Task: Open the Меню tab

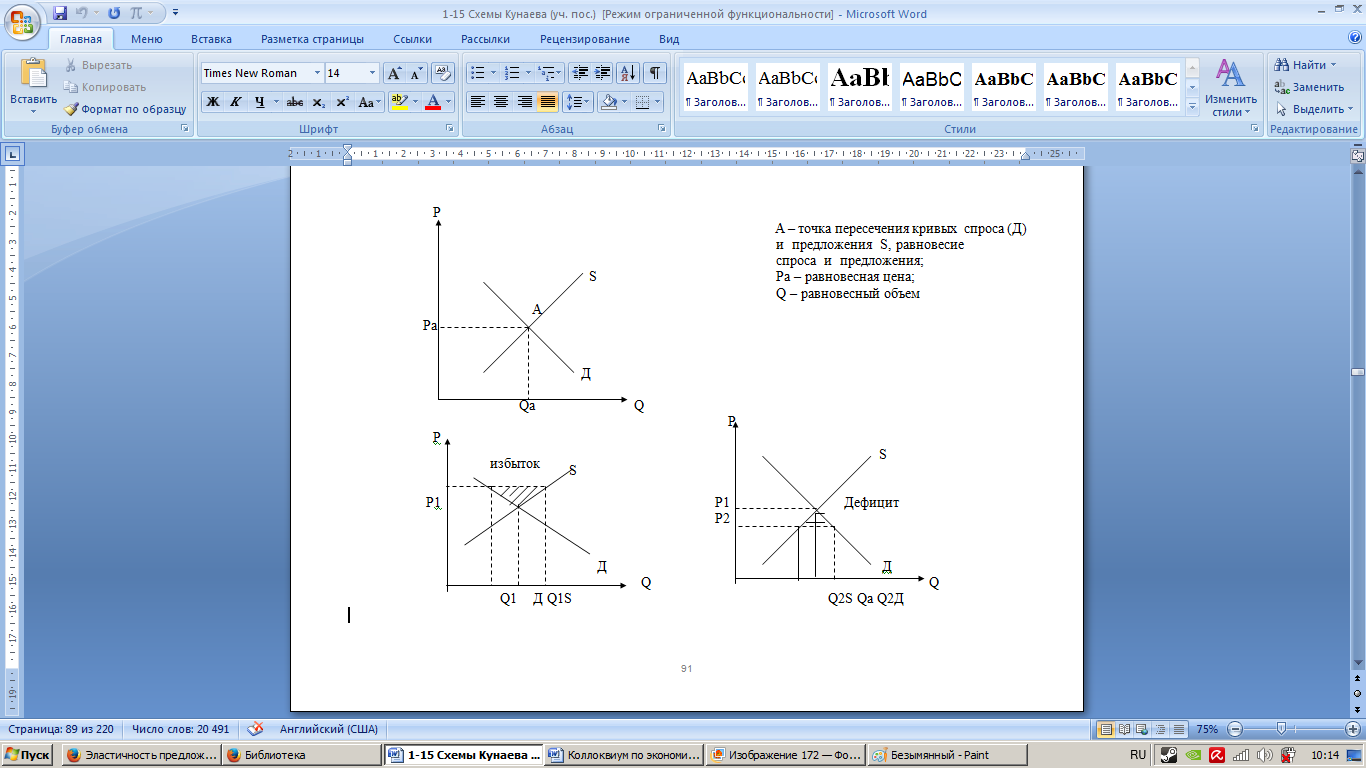Action: [146, 39]
